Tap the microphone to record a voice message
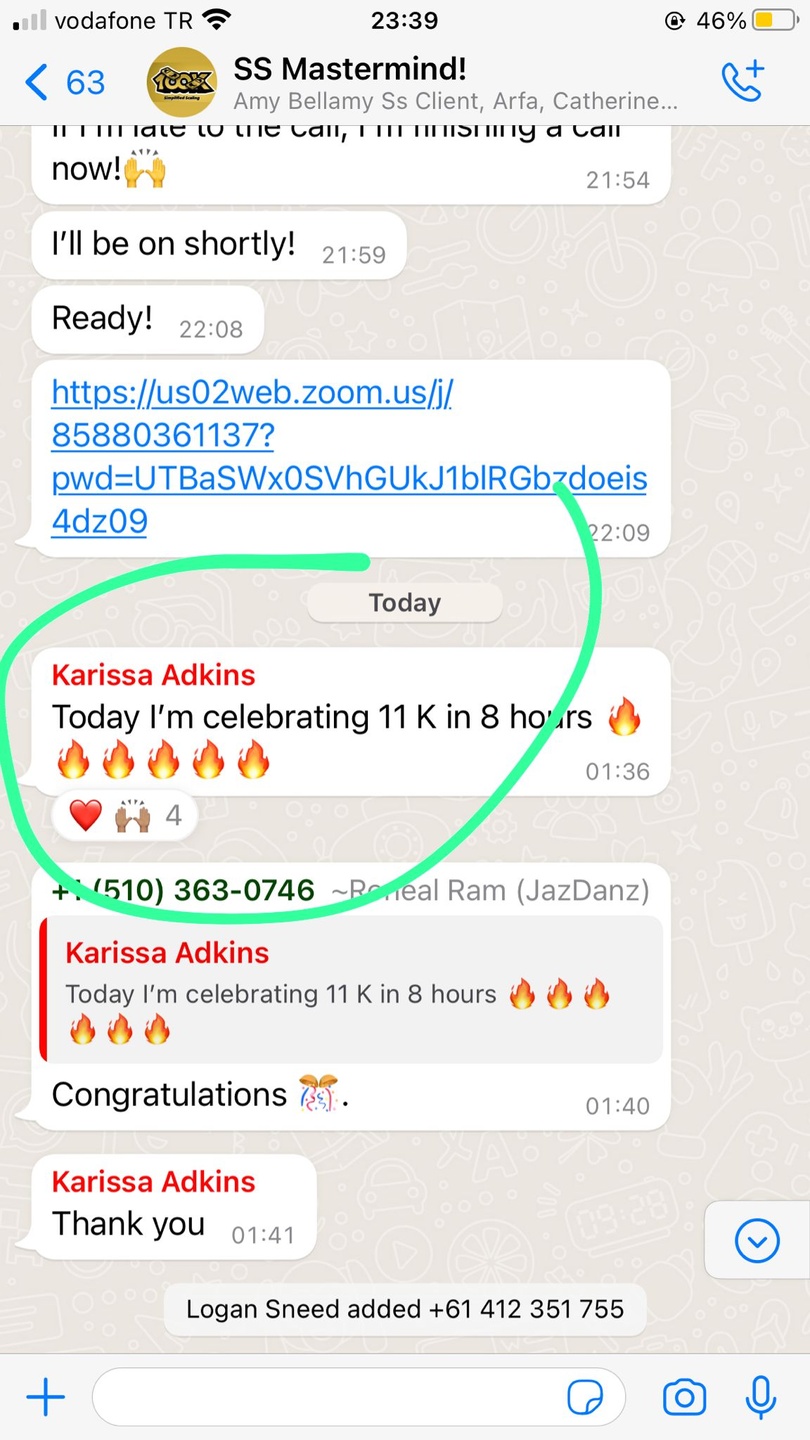810x1440 pixels. [x=761, y=1397]
